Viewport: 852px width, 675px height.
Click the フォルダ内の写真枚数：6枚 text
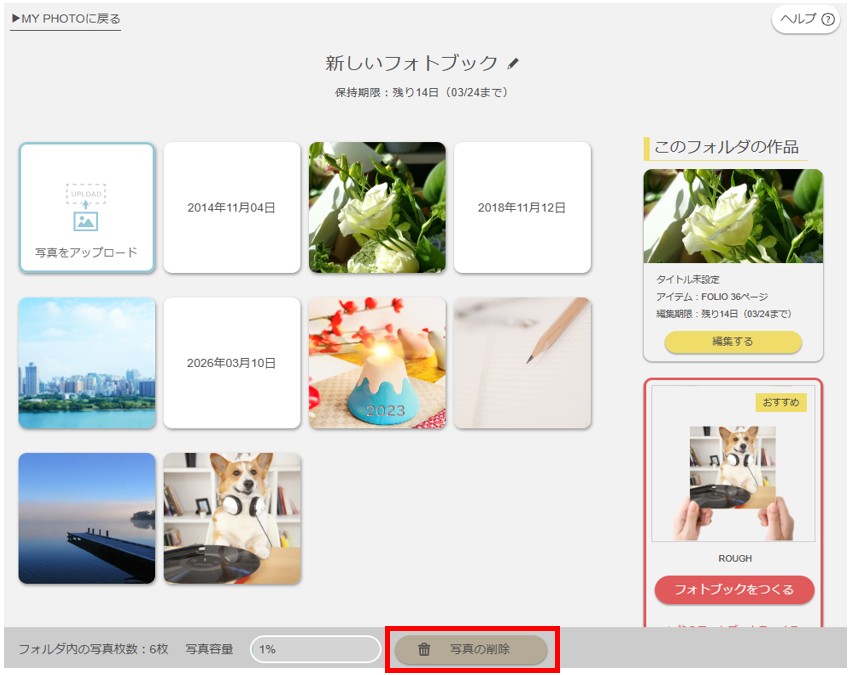[93, 649]
